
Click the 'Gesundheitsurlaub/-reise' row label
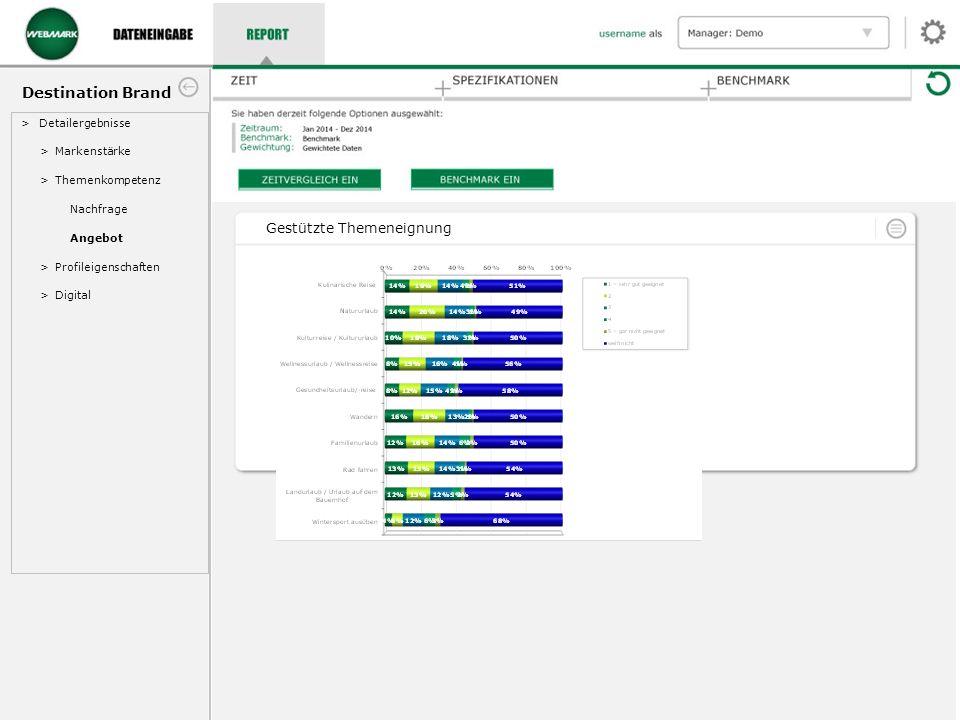pyautogui.click(x=336, y=389)
